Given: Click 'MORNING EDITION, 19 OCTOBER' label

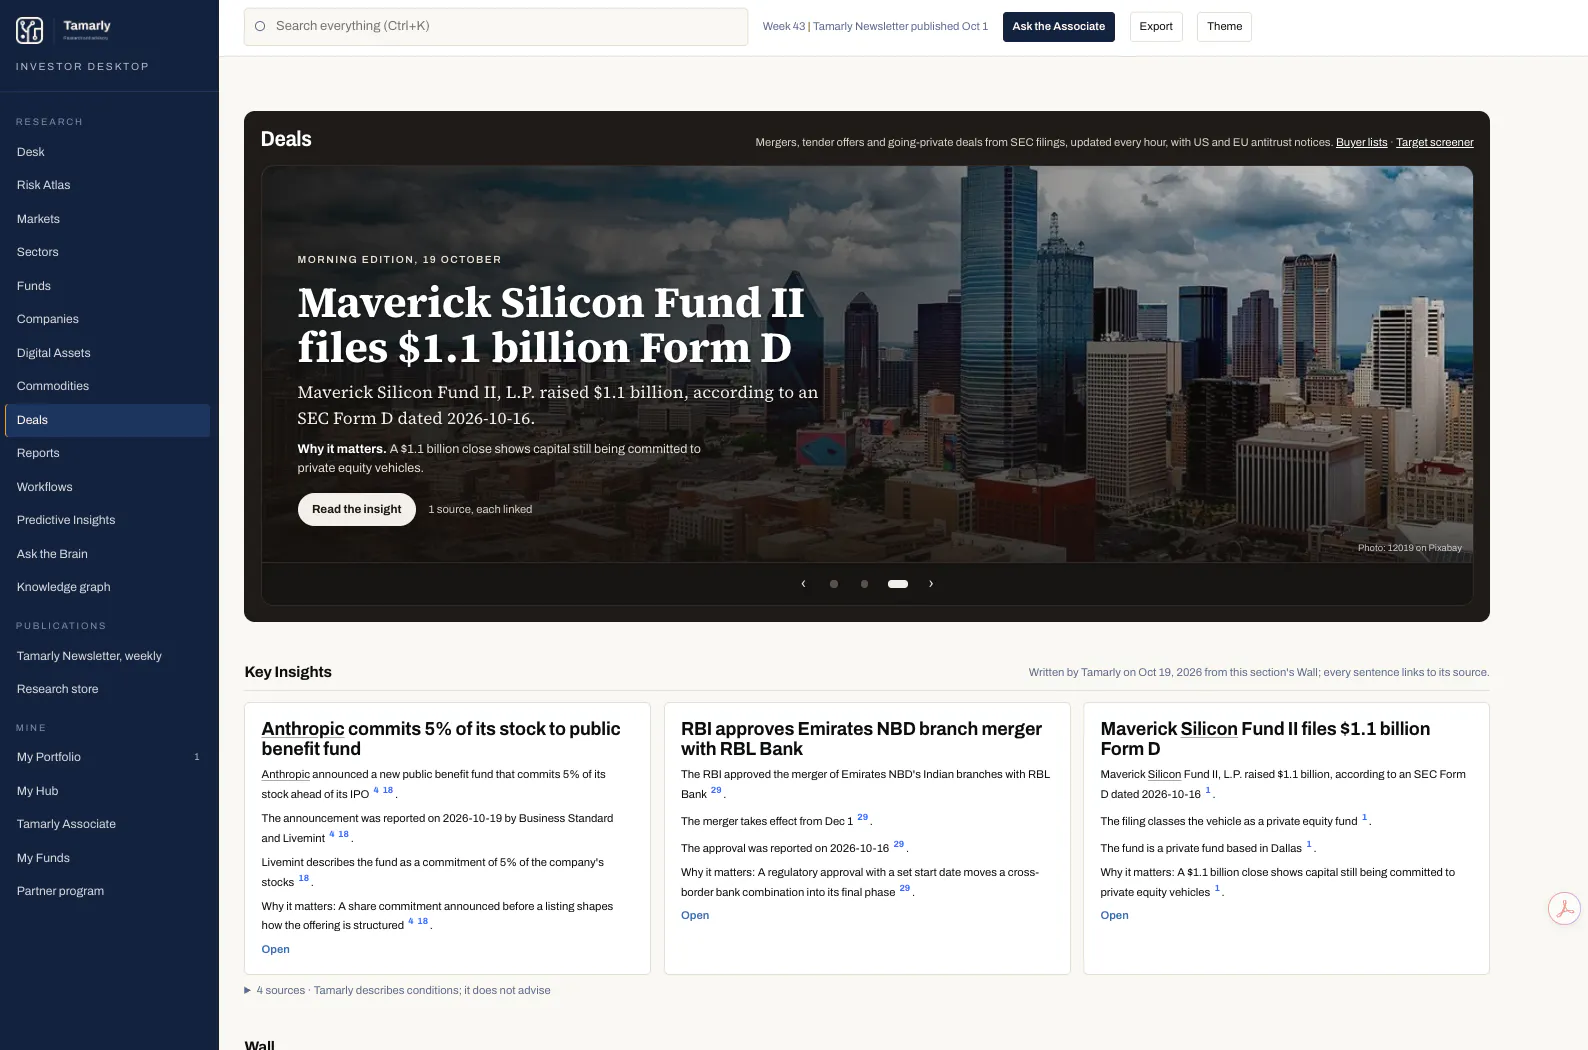Looking at the screenshot, I should (x=399, y=260).
